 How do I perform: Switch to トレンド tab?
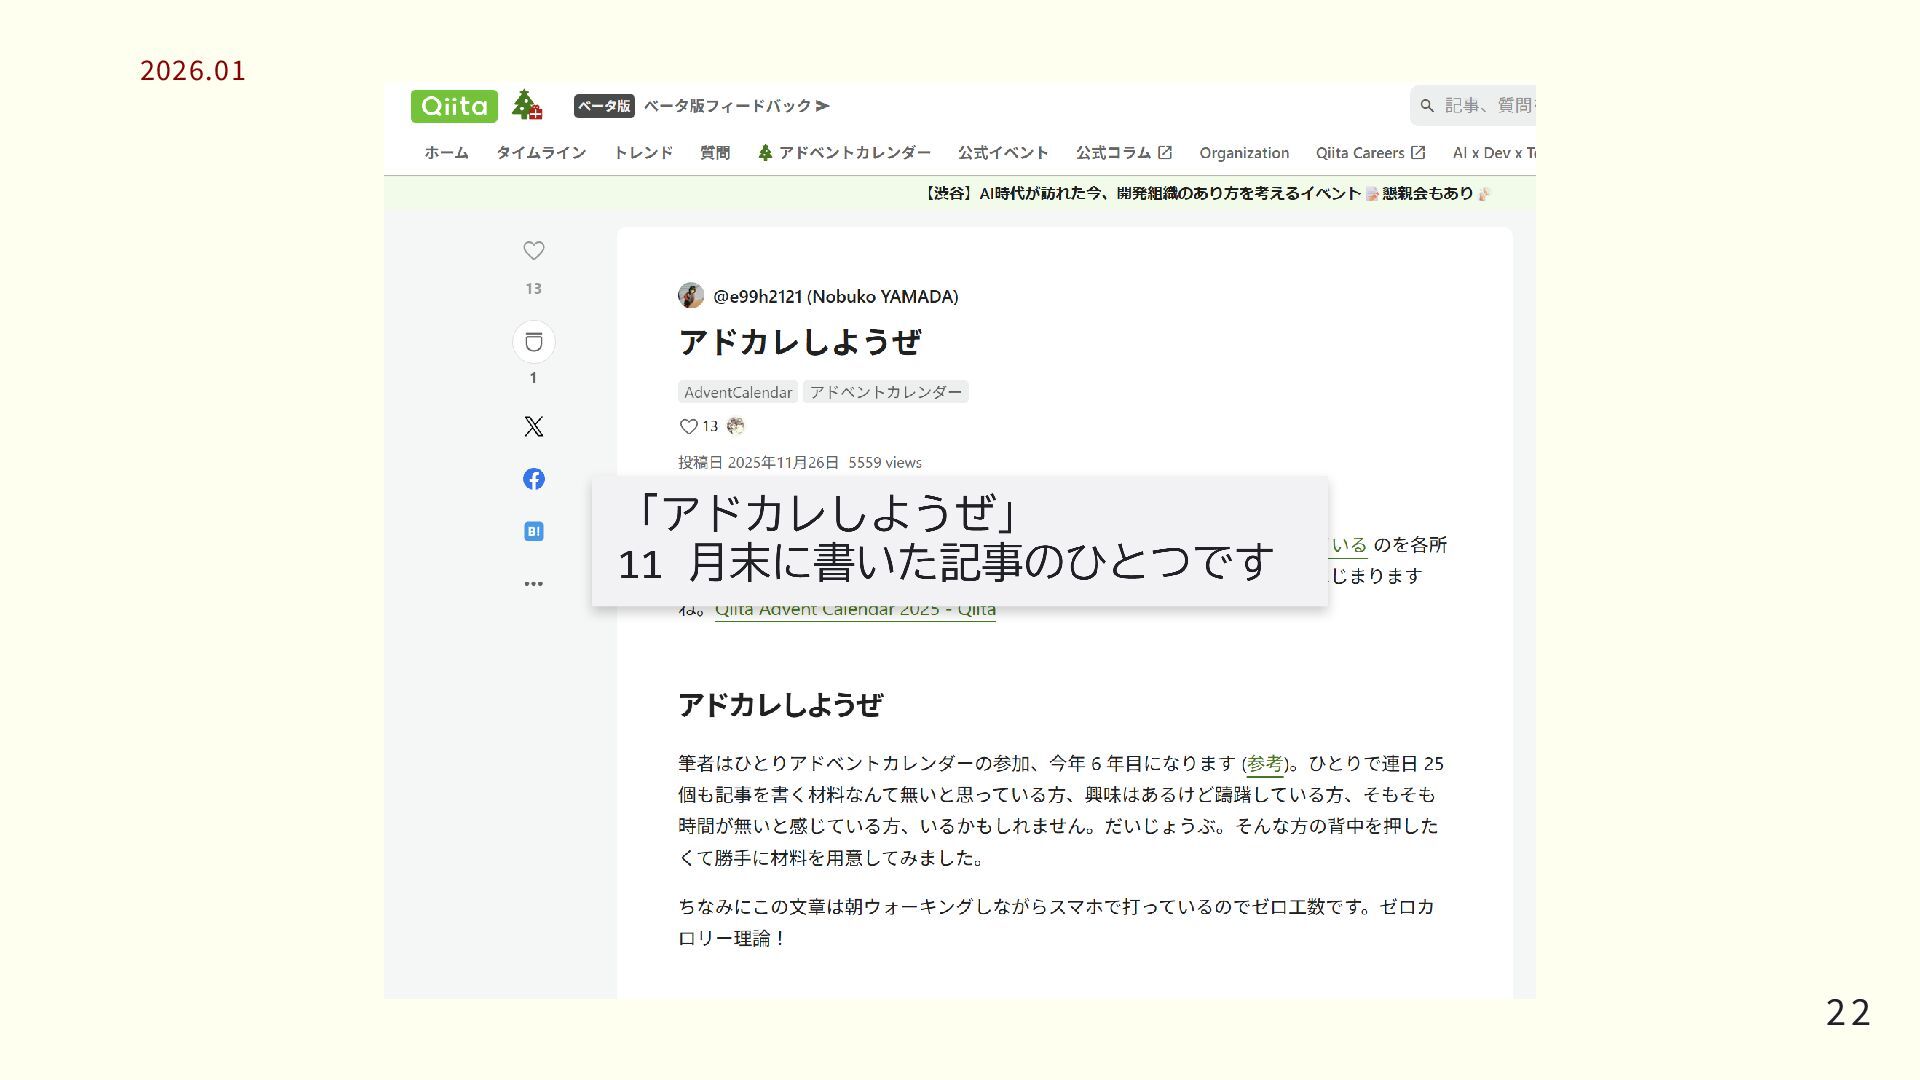click(643, 153)
